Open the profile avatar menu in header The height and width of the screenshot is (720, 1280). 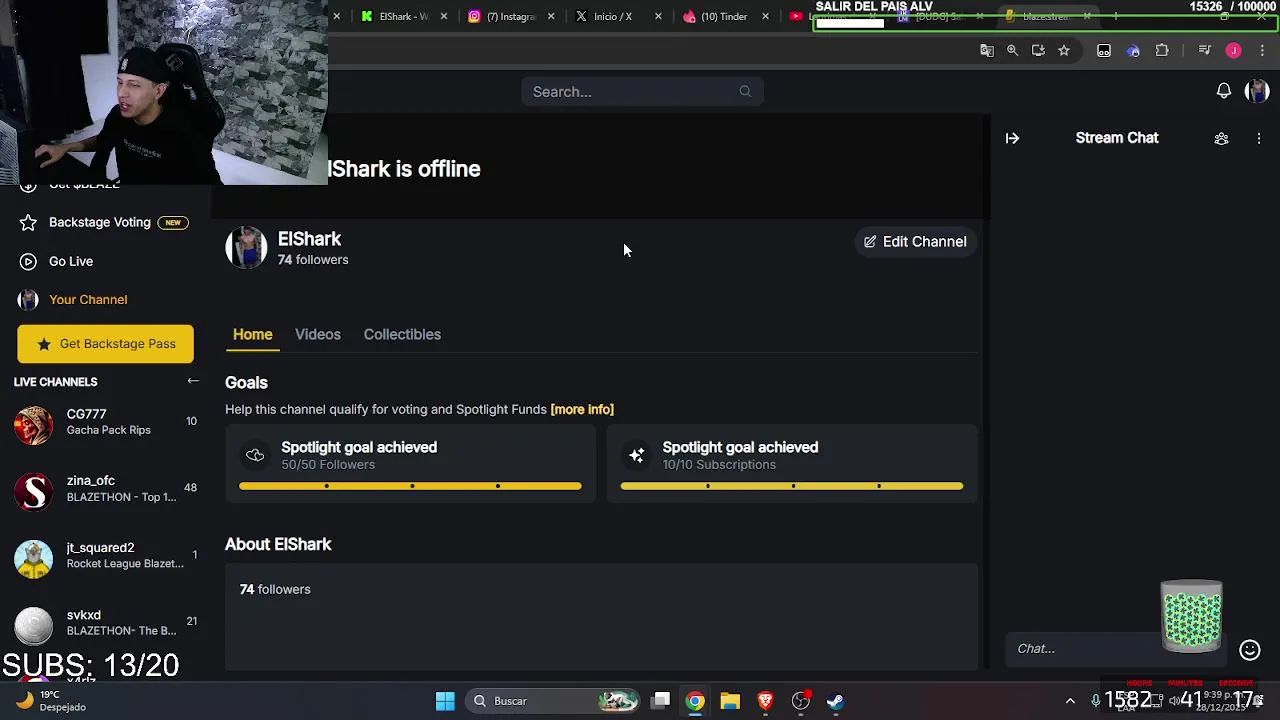click(1257, 91)
